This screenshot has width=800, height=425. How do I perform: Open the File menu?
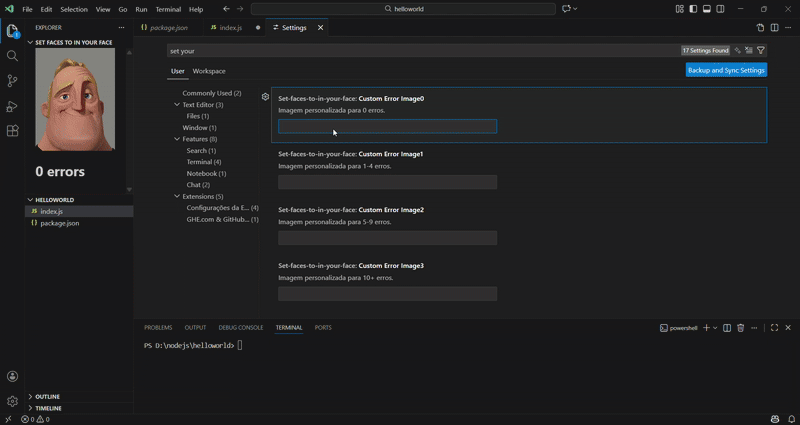tap(27, 9)
